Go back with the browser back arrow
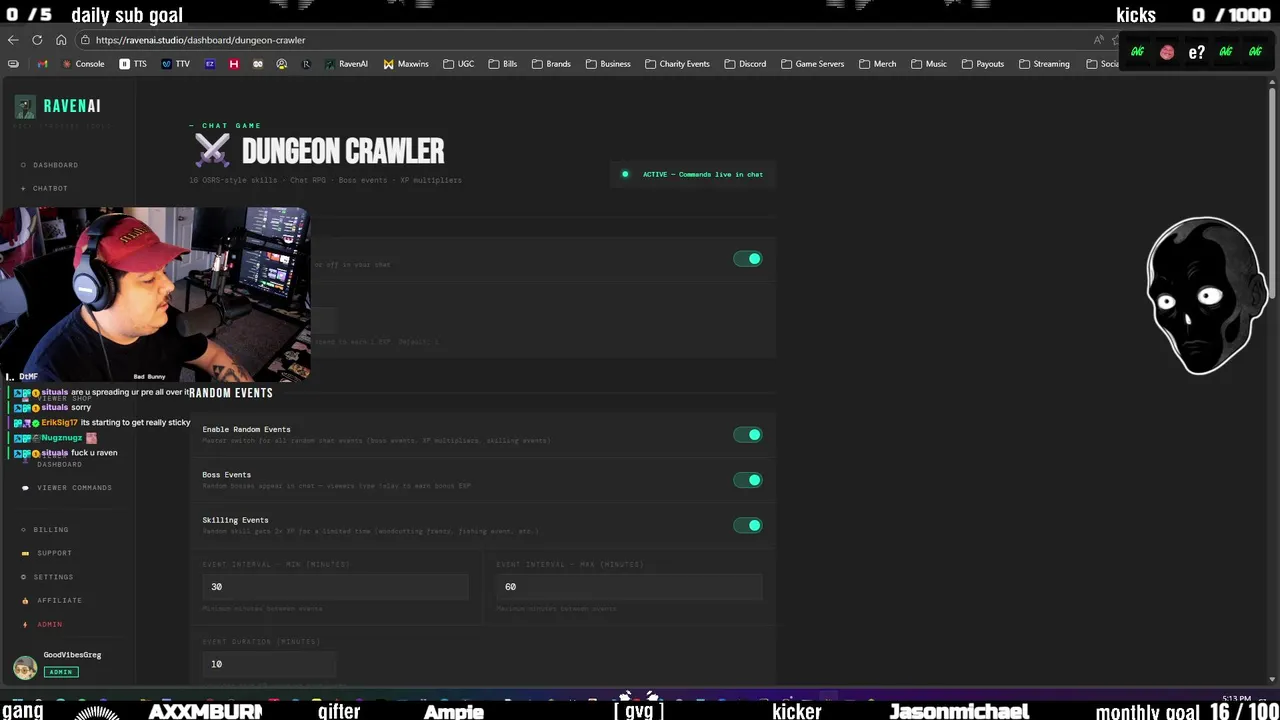This screenshot has height=720, width=1280. 13,40
